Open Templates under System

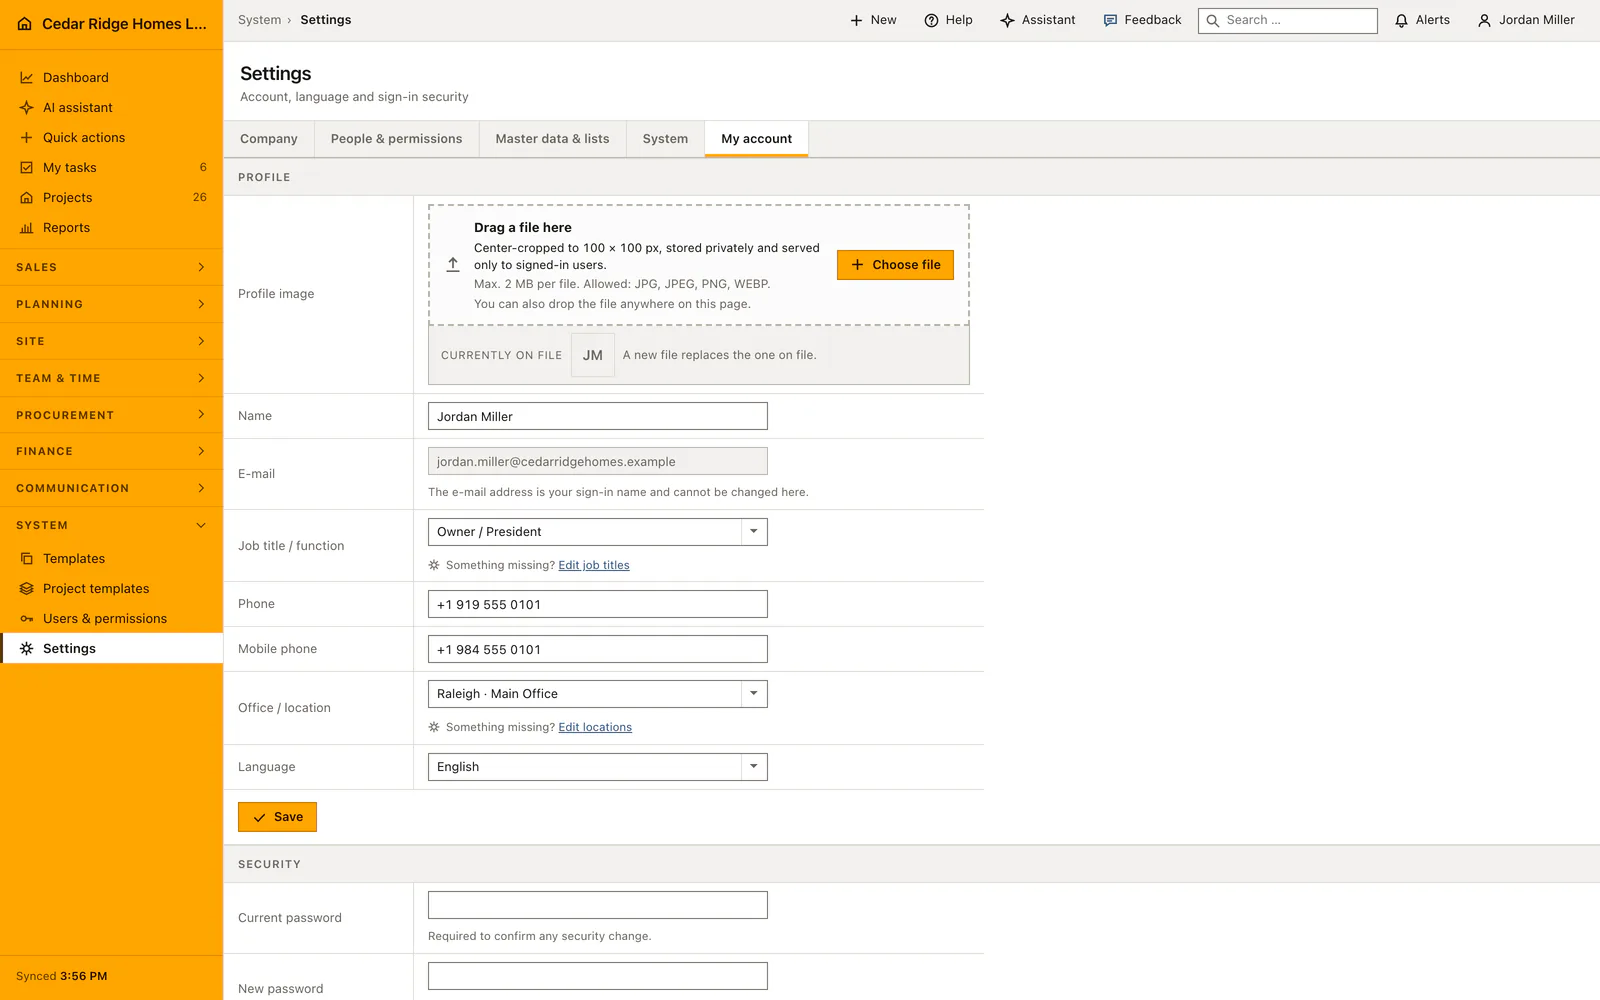(111, 558)
